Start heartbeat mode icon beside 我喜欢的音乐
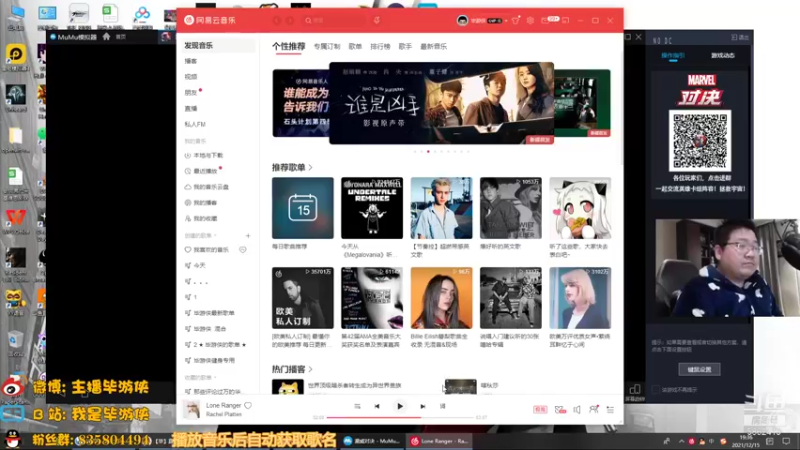The width and height of the screenshot is (800, 450). pyautogui.click(x=243, y=249)
